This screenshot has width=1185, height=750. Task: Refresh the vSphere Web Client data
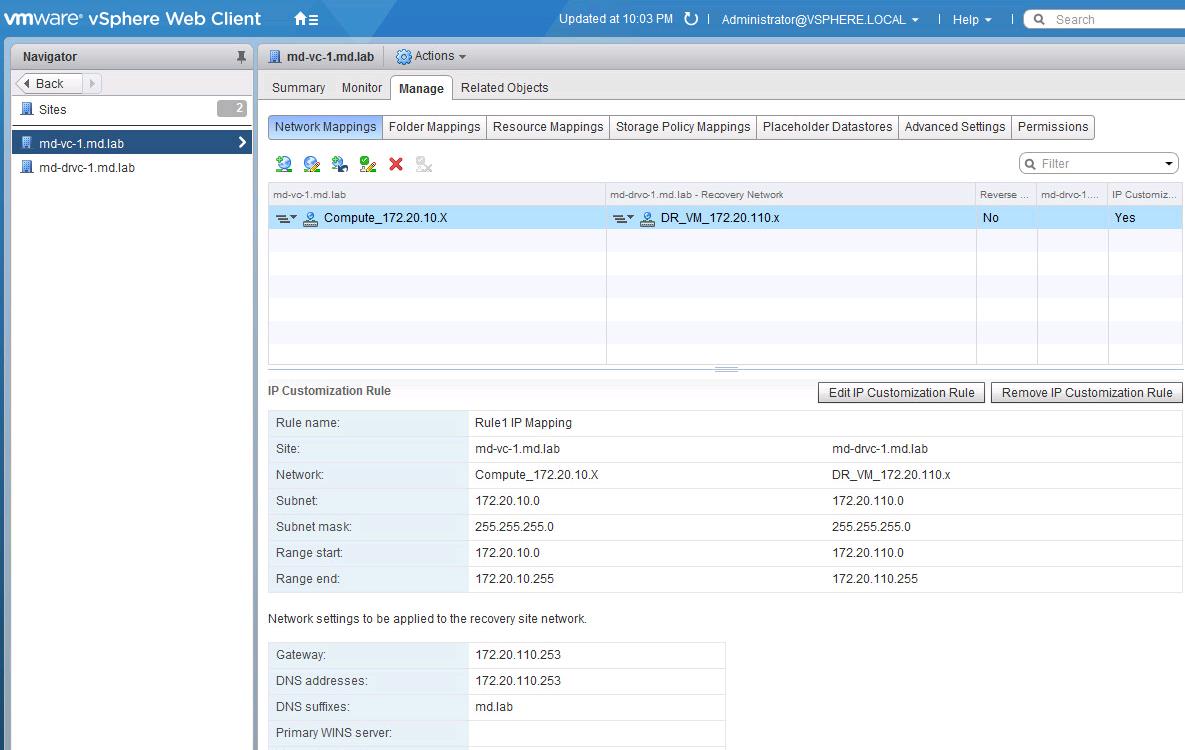[691, 19]
